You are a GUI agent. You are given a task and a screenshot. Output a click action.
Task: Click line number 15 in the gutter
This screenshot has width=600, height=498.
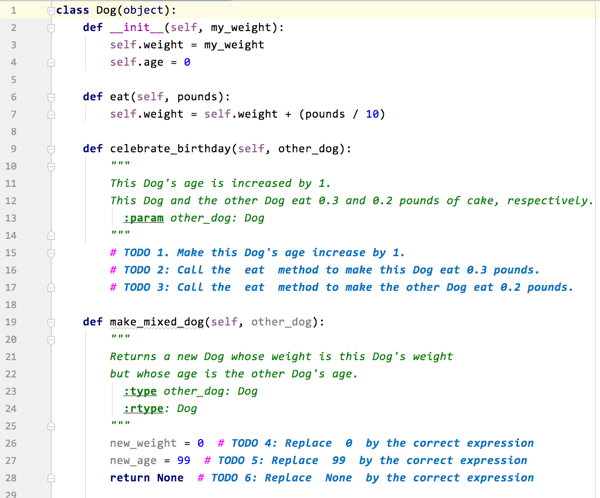pos(12,253)
